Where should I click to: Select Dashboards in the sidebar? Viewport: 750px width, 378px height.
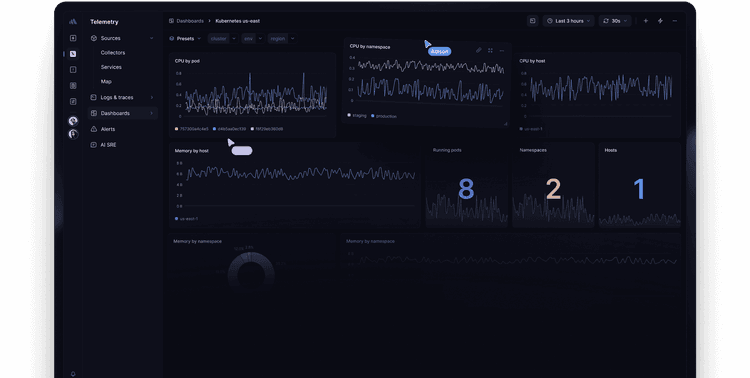pyautogui.click(x=122, y=113)
